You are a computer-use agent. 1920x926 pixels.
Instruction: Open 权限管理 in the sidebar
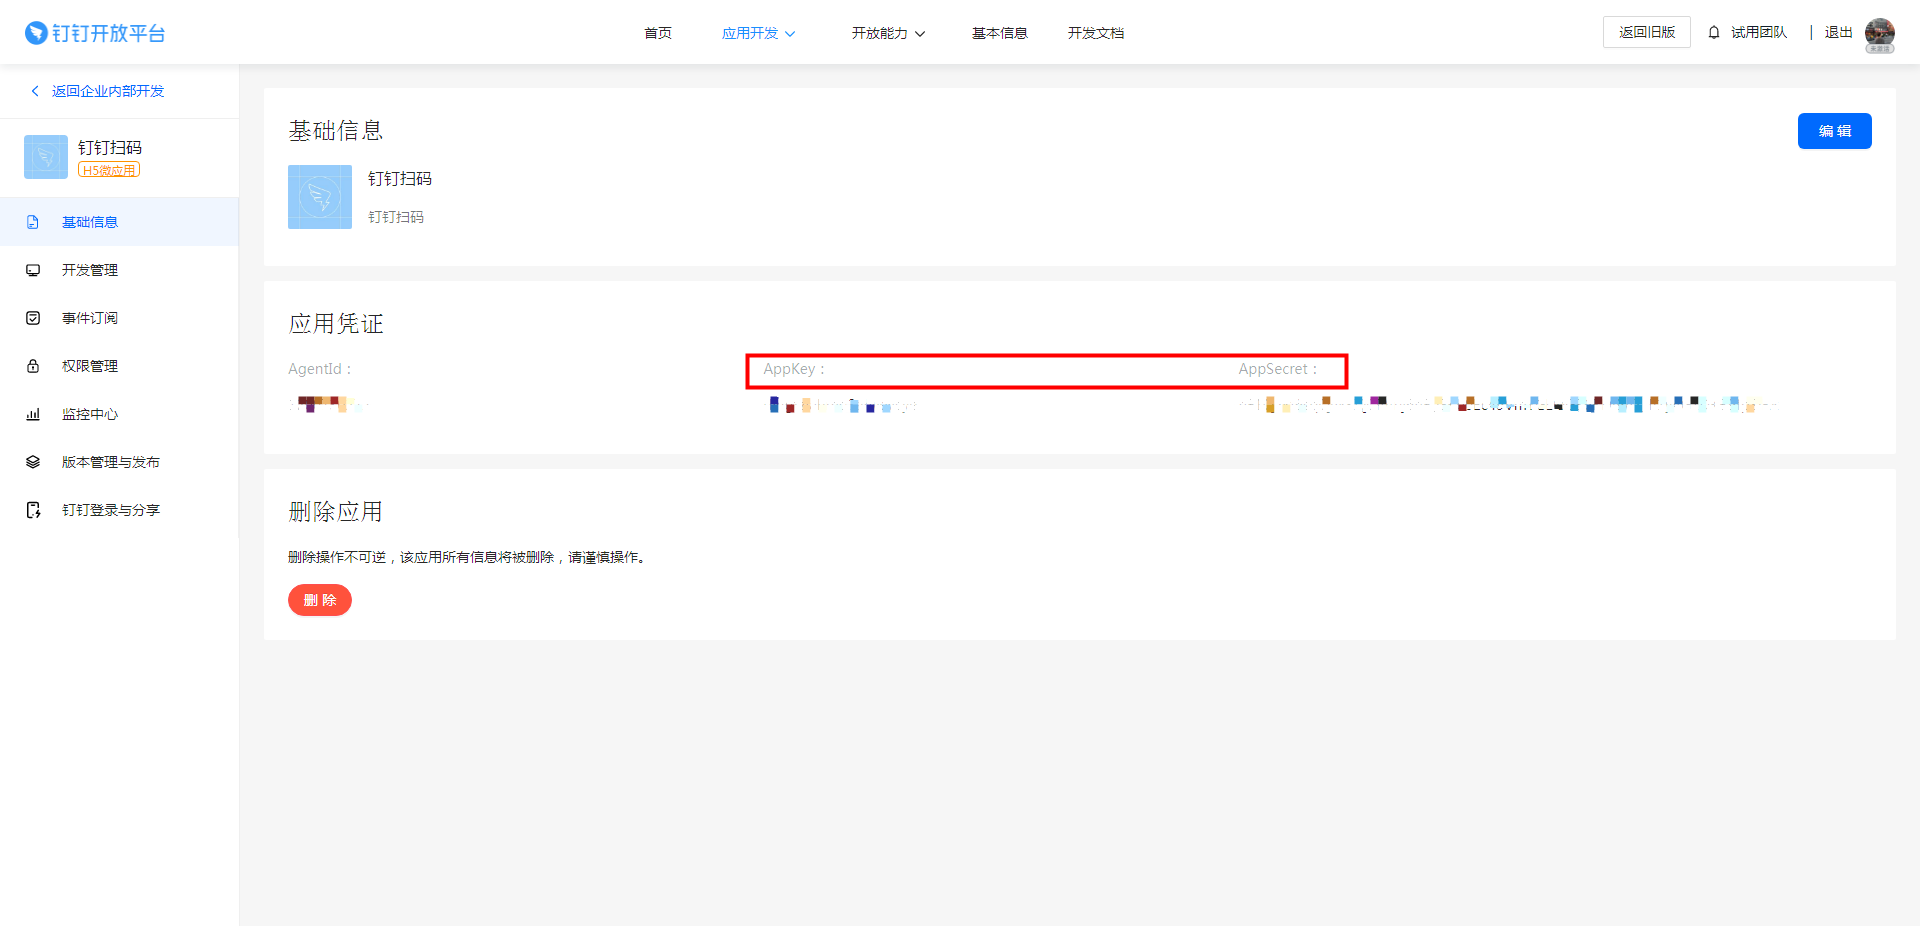point(119,366)
